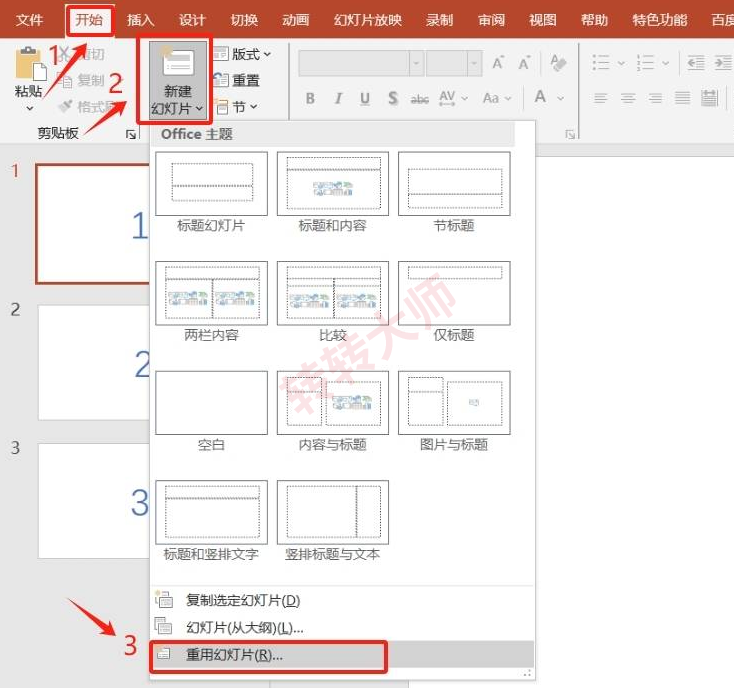The width and height of the screenshot is (734, 688).
Task: Align text left
Action: click(x=601, y=98)
